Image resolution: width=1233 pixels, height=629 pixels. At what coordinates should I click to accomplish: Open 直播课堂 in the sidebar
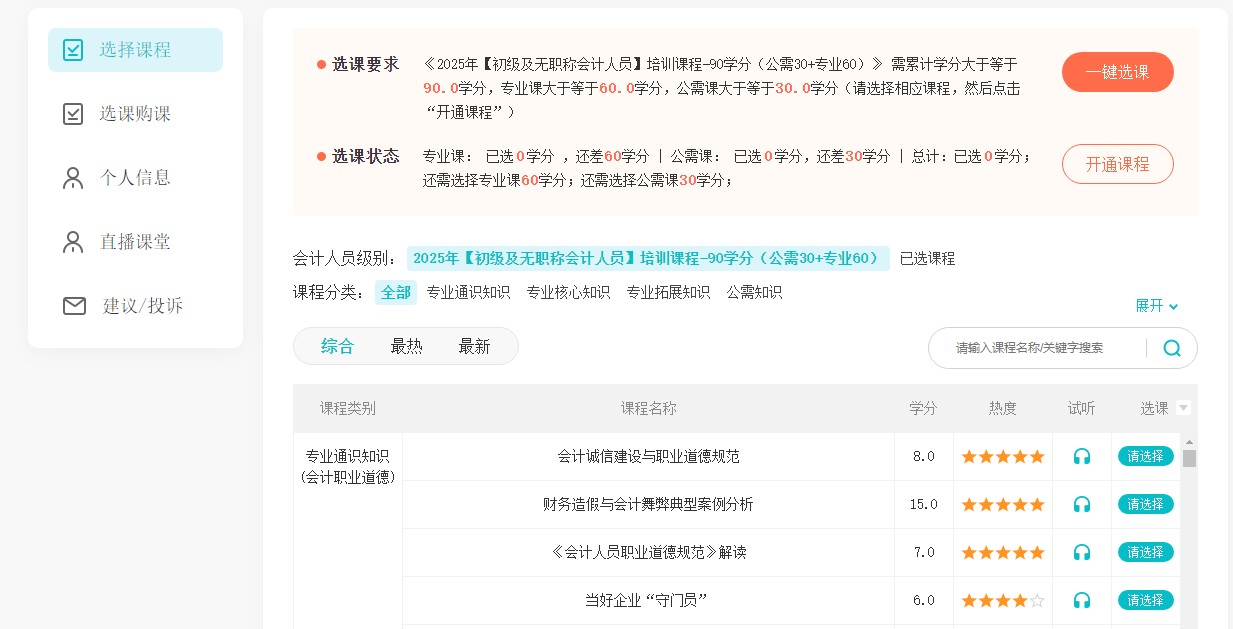[135, 242]
